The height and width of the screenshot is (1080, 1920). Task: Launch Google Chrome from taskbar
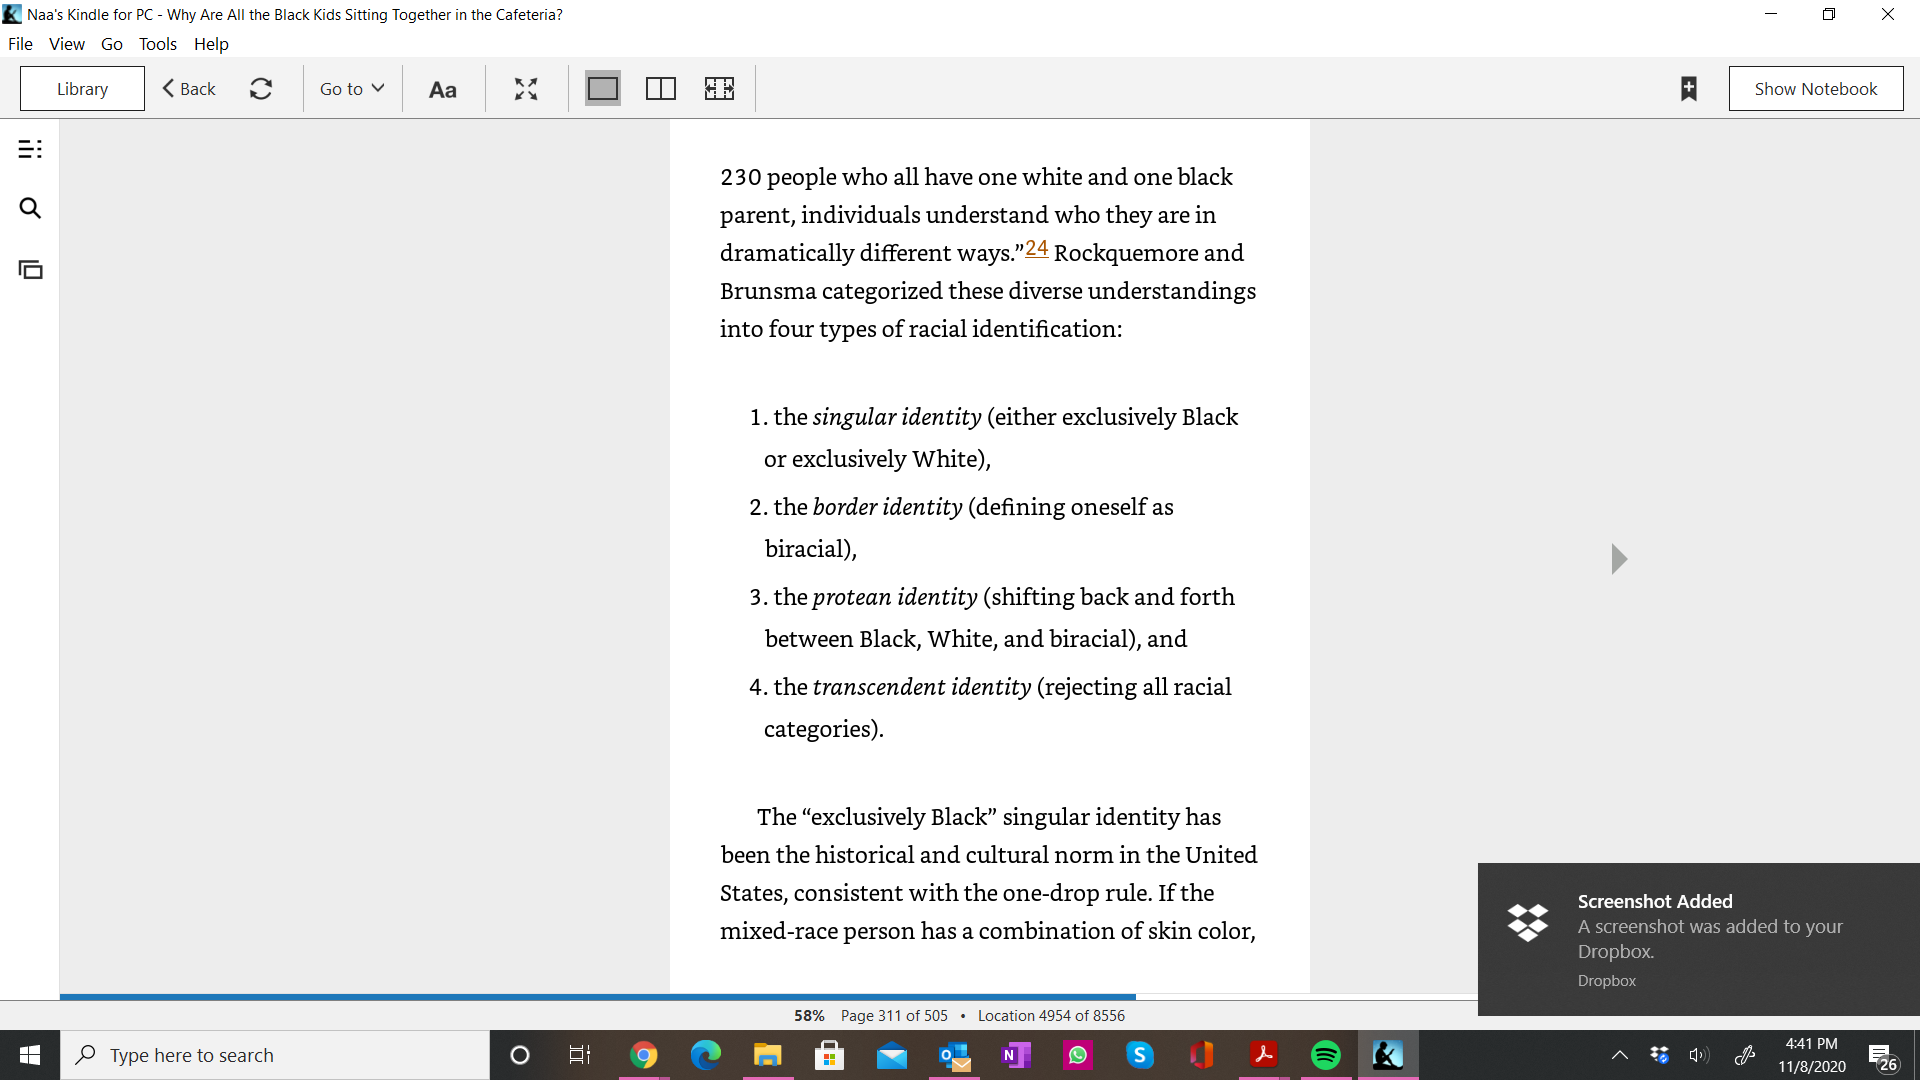(643, 1055)
